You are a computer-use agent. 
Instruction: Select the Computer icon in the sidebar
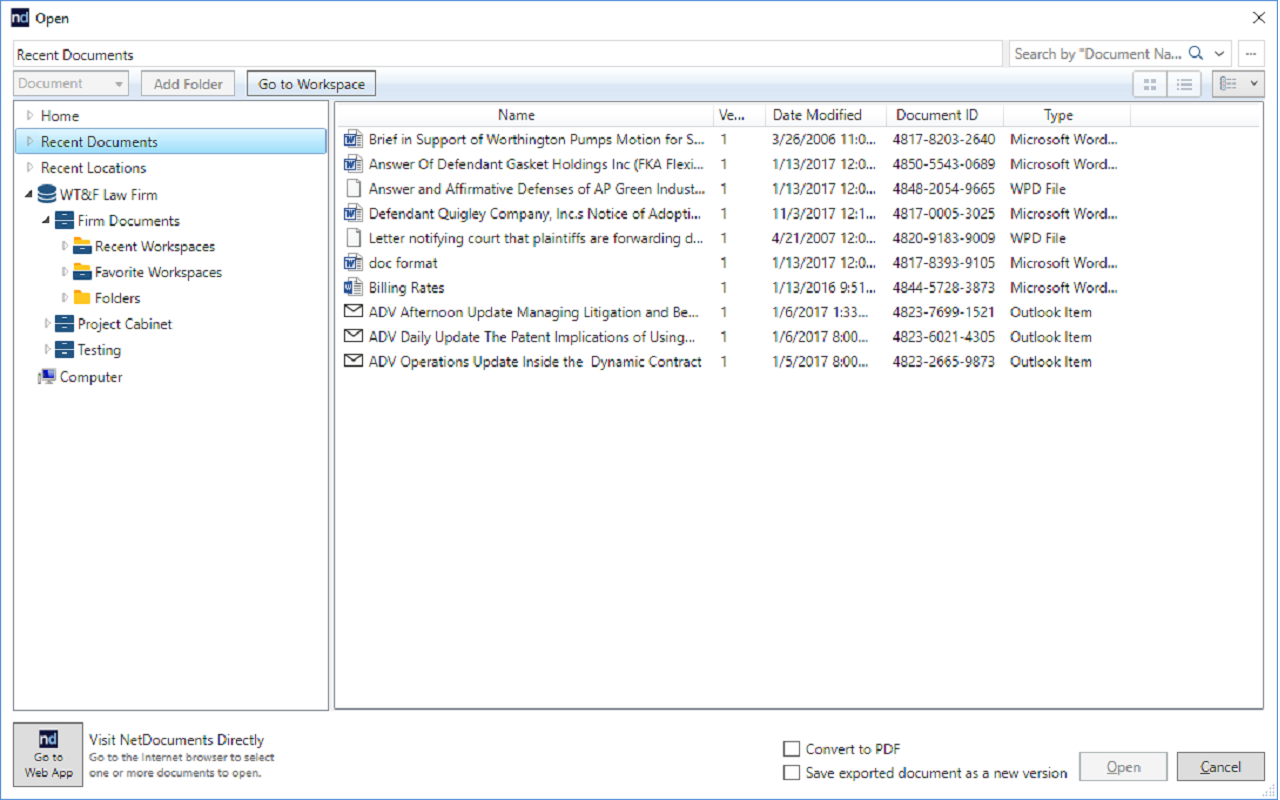pyautogui.click(x=50, y=376)
